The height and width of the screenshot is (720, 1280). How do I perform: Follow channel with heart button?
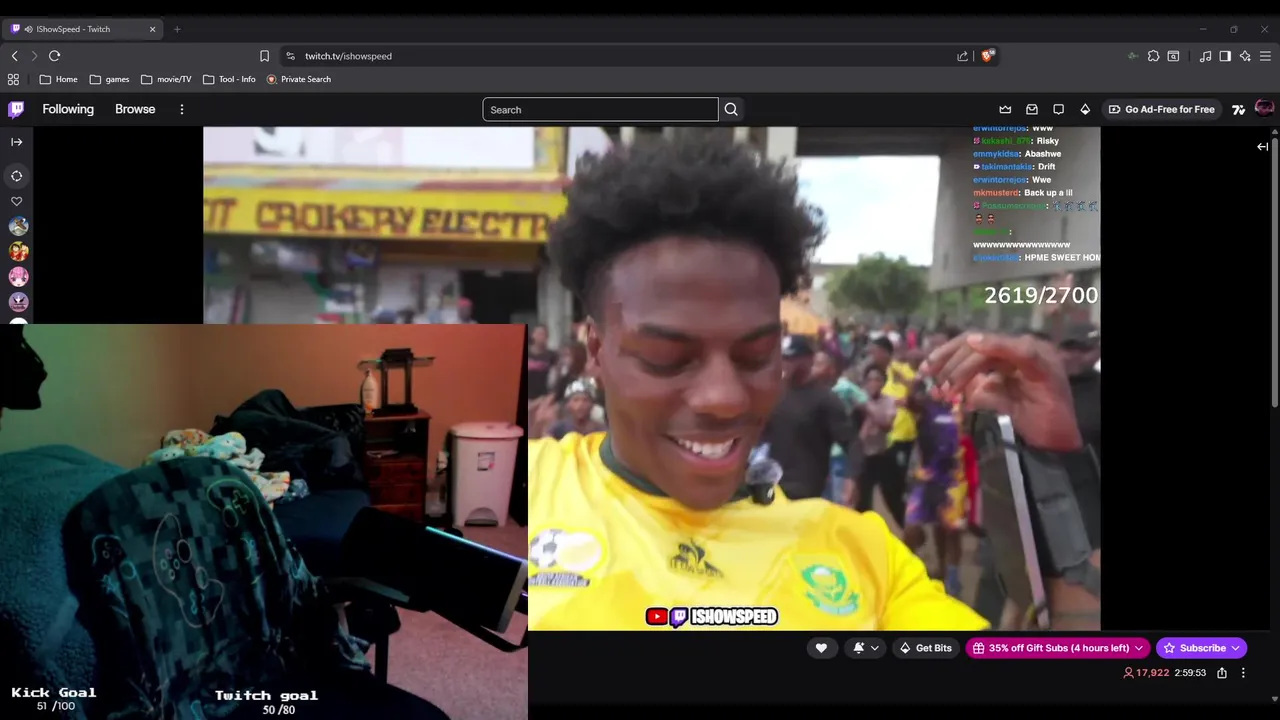click(x=821, y=648)
